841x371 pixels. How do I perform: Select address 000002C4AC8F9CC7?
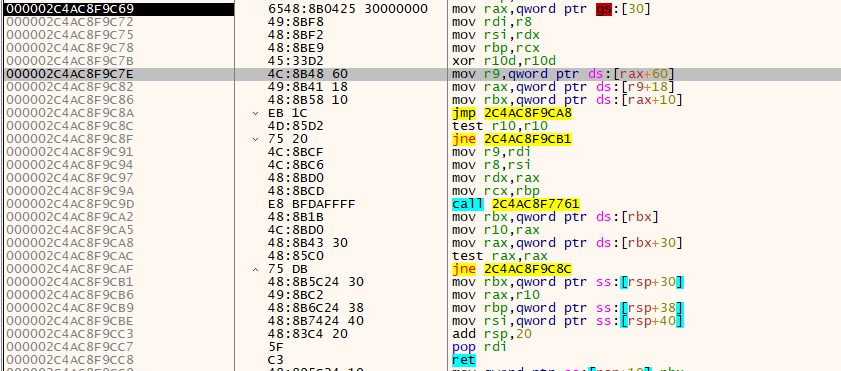70,347
